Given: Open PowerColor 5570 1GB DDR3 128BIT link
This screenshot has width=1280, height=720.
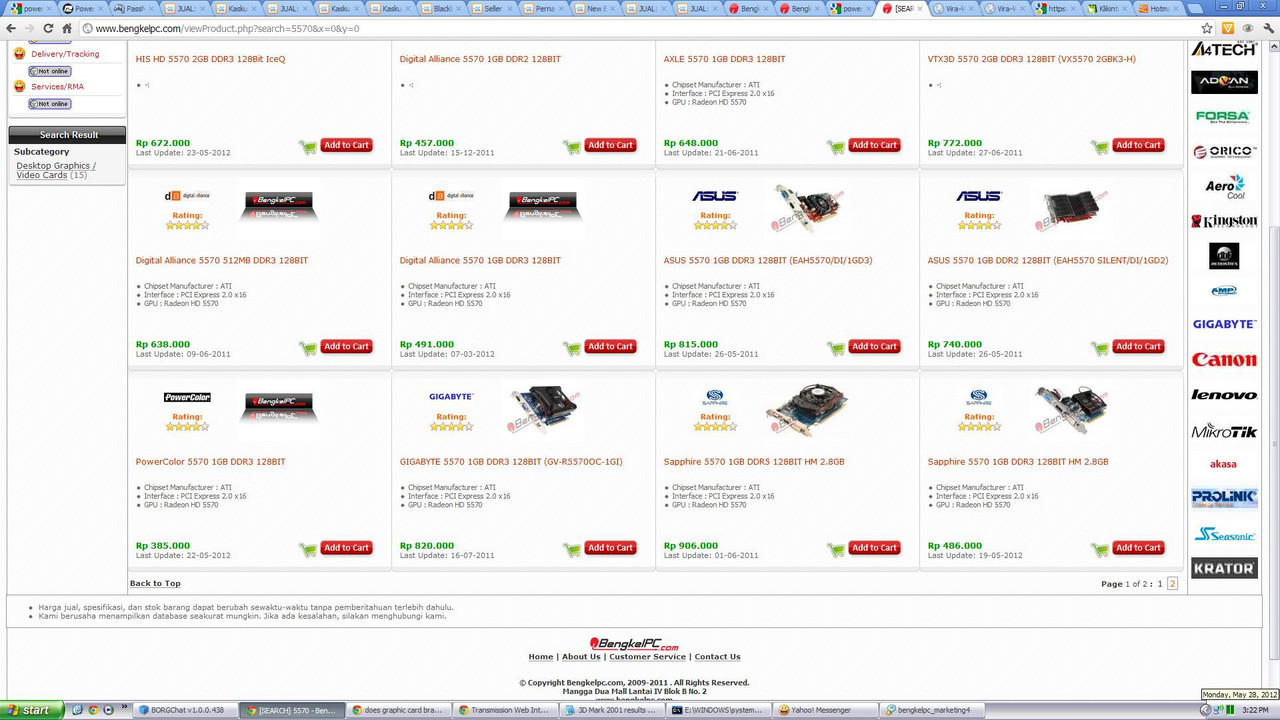Looking at the screenshot, I should tap(211, 462).
